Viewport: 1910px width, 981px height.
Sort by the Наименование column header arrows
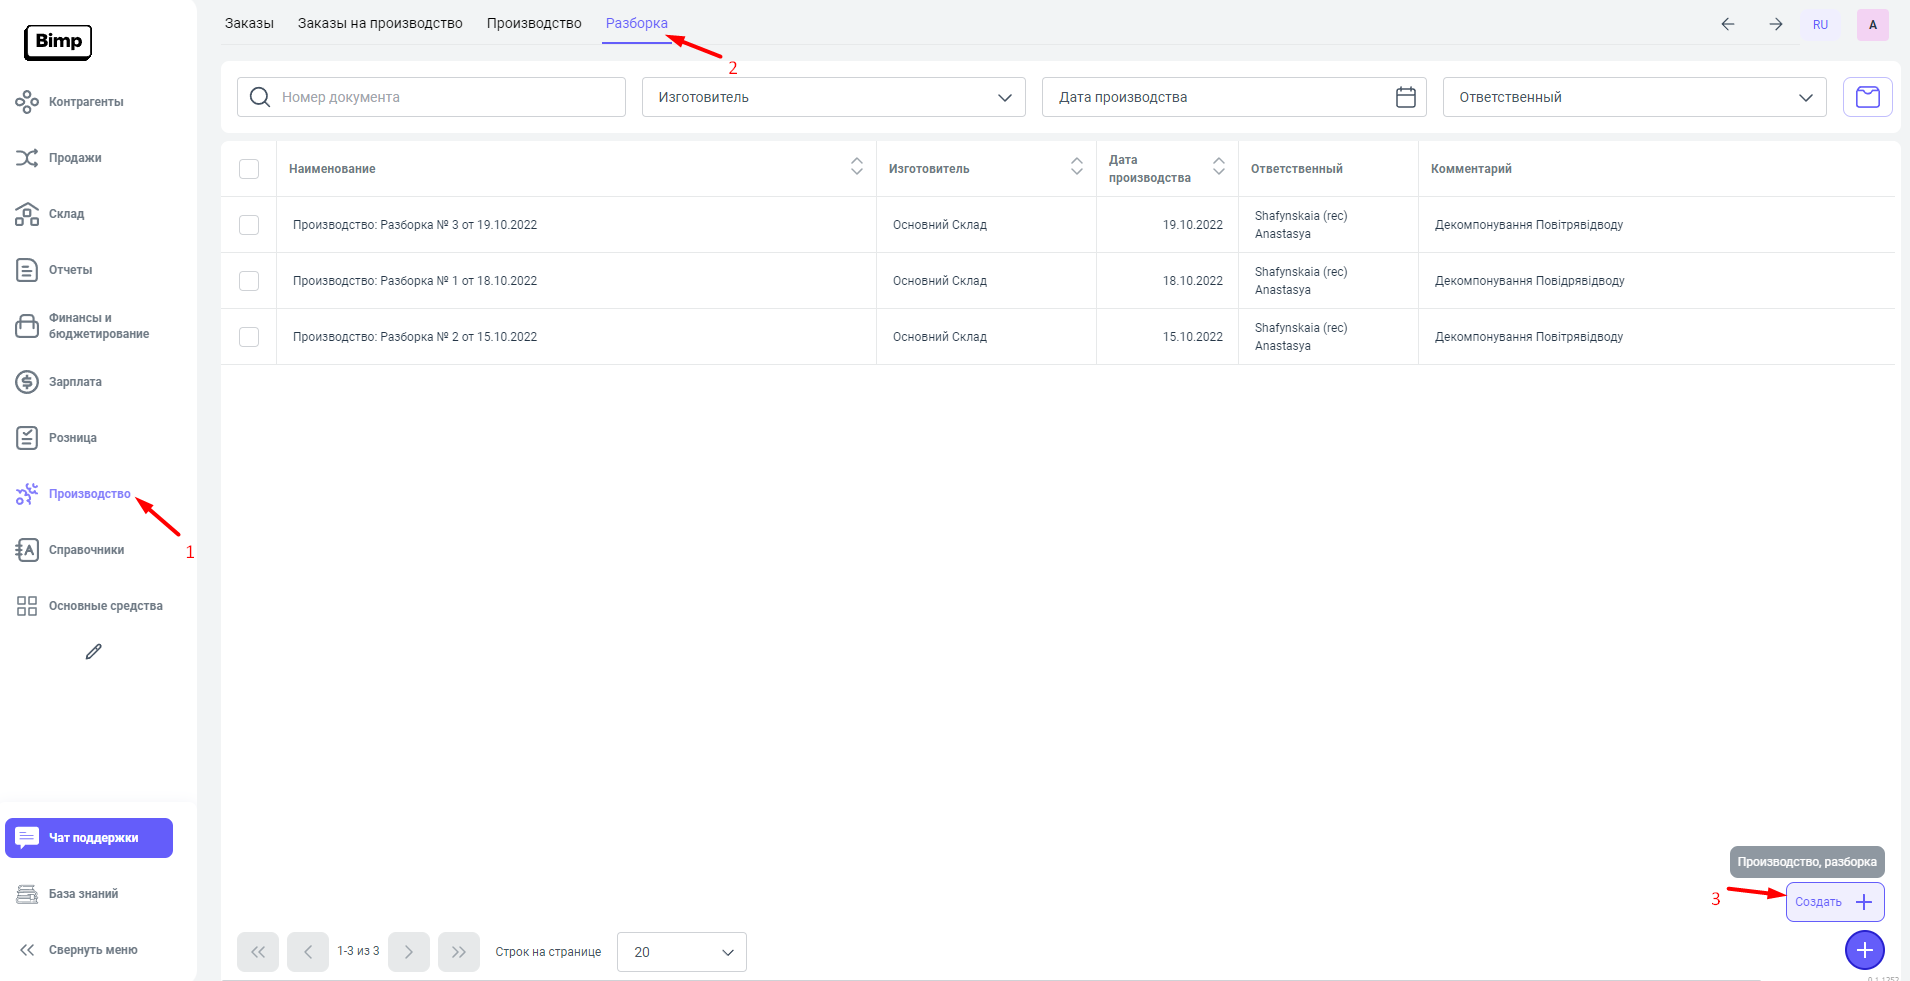(x=856, y=168)
